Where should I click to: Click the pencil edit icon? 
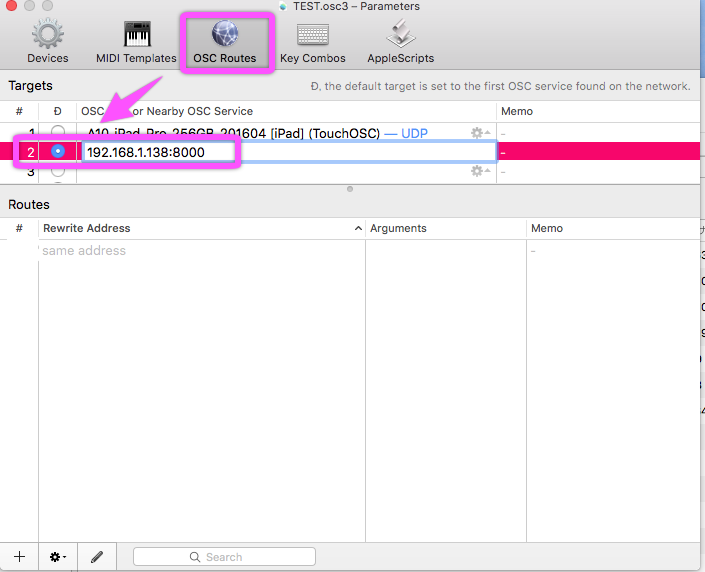coord(97,556)
